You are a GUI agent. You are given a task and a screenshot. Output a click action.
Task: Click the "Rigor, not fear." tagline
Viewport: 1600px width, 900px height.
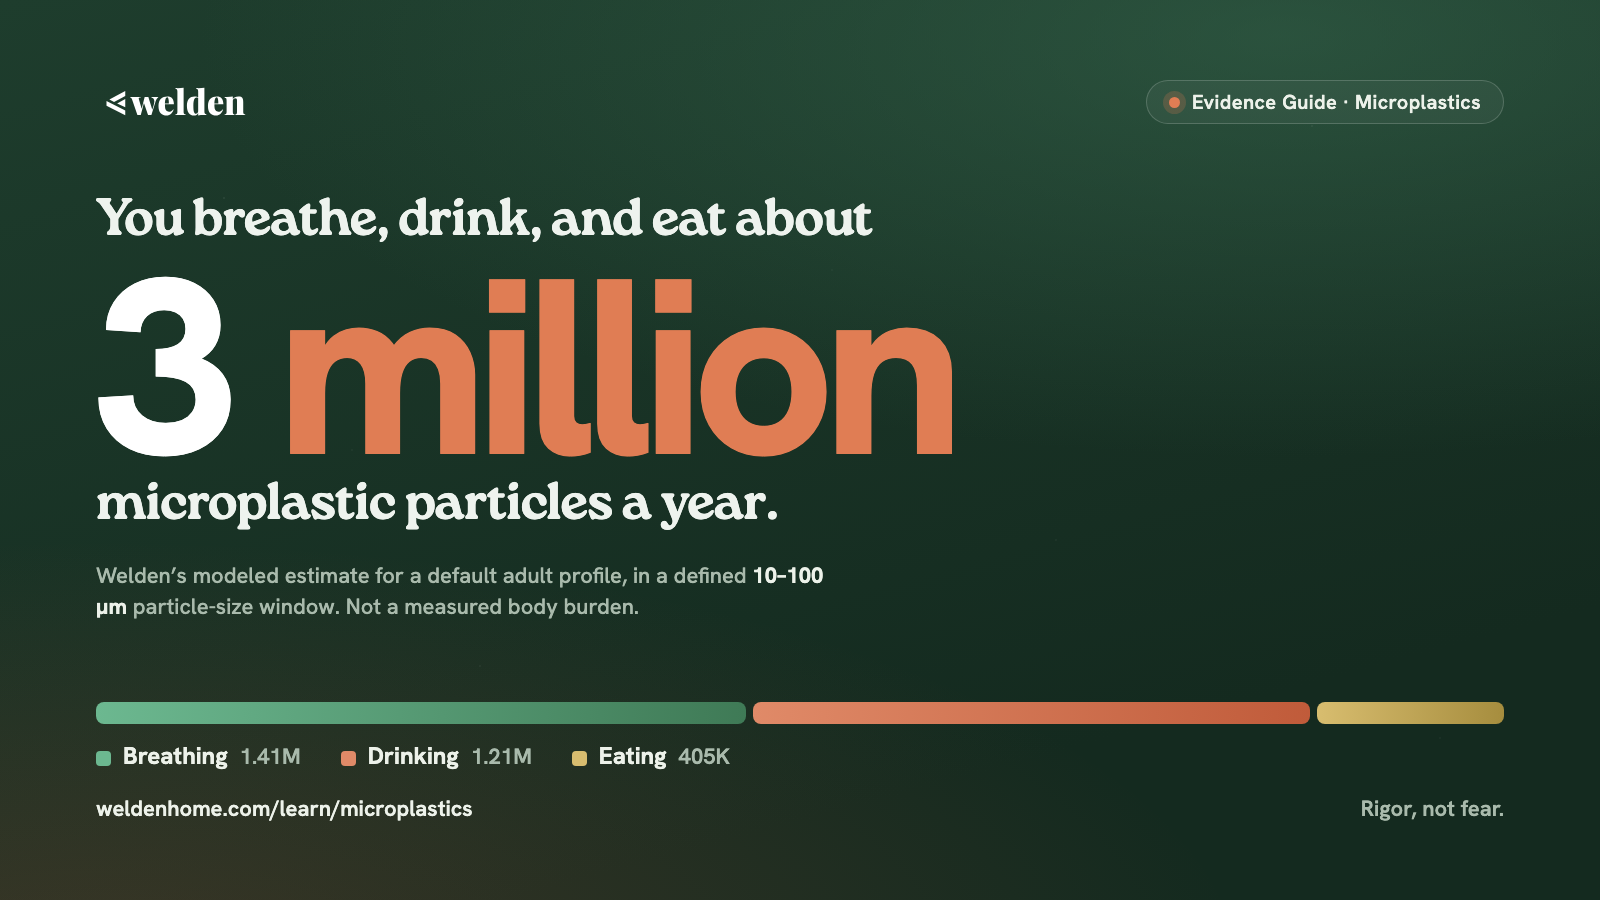pos(1432,809)
